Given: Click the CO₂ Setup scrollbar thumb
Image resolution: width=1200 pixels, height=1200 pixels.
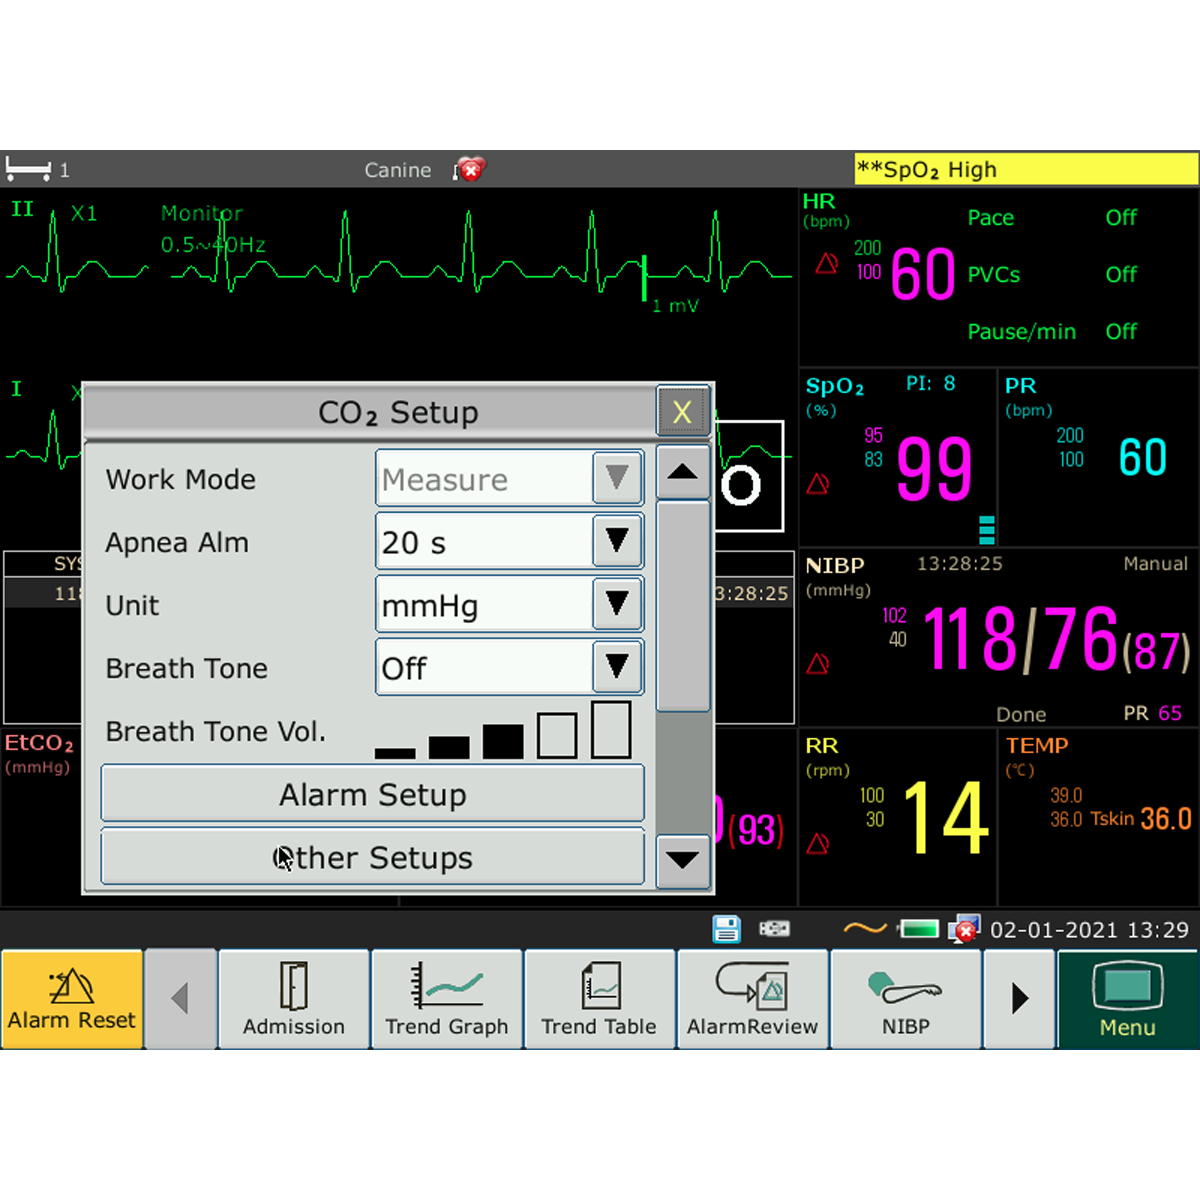Looking at the screenshot, I should (x=683, y=606).
